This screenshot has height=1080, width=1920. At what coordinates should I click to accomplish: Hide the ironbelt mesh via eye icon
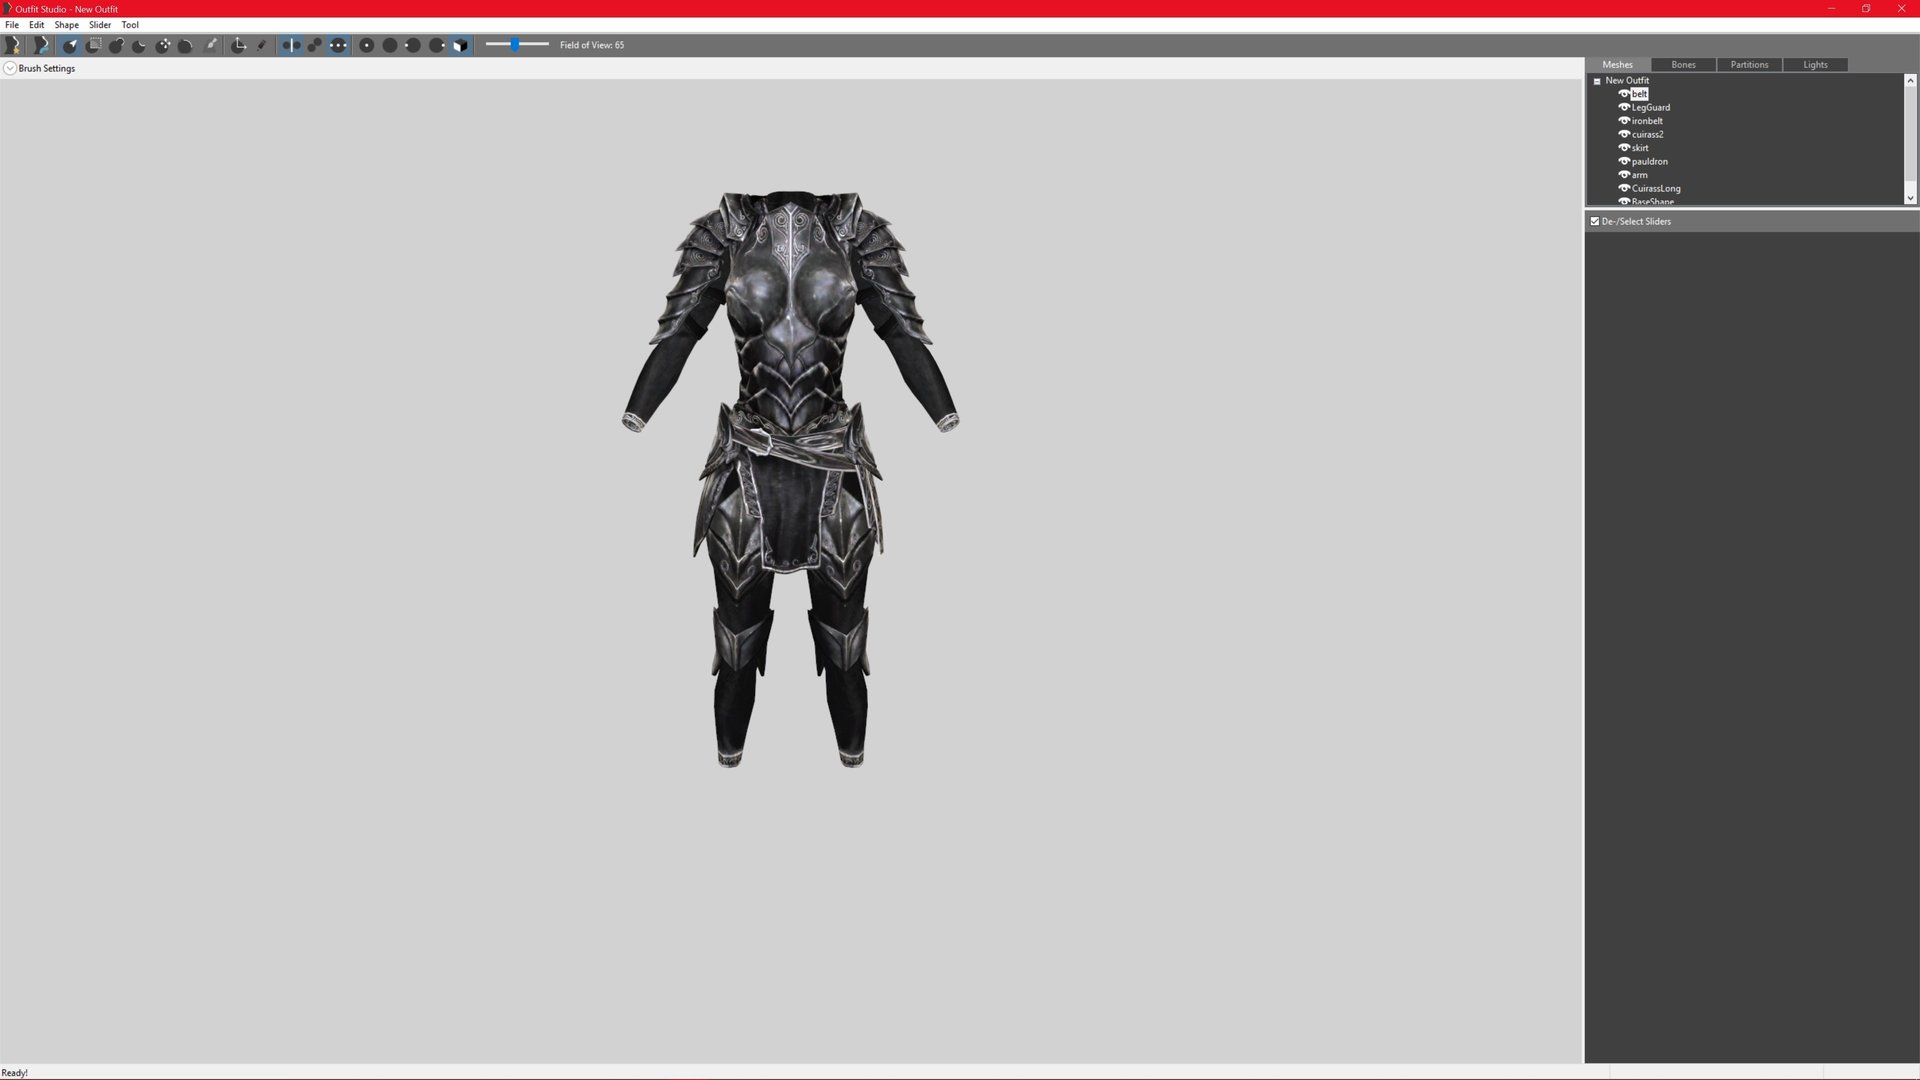pos(1624,121)
